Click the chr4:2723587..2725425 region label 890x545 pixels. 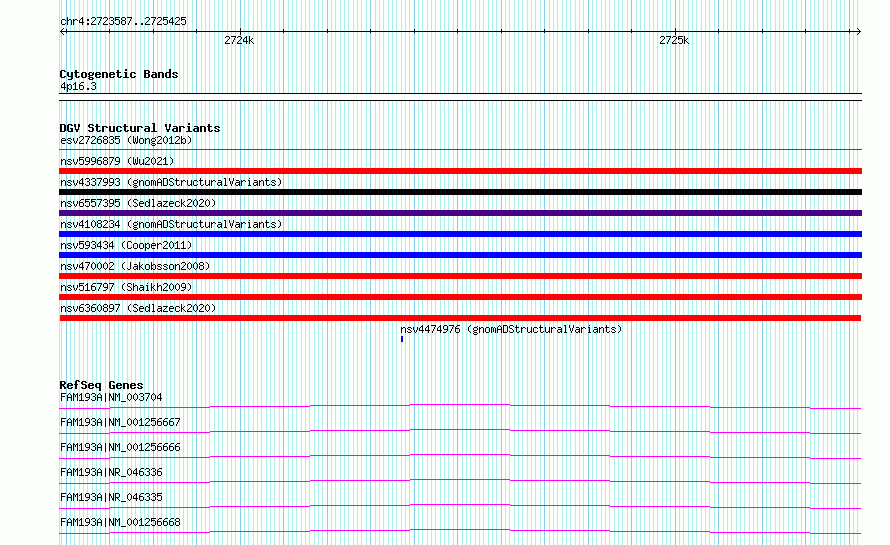coord(123,21)
